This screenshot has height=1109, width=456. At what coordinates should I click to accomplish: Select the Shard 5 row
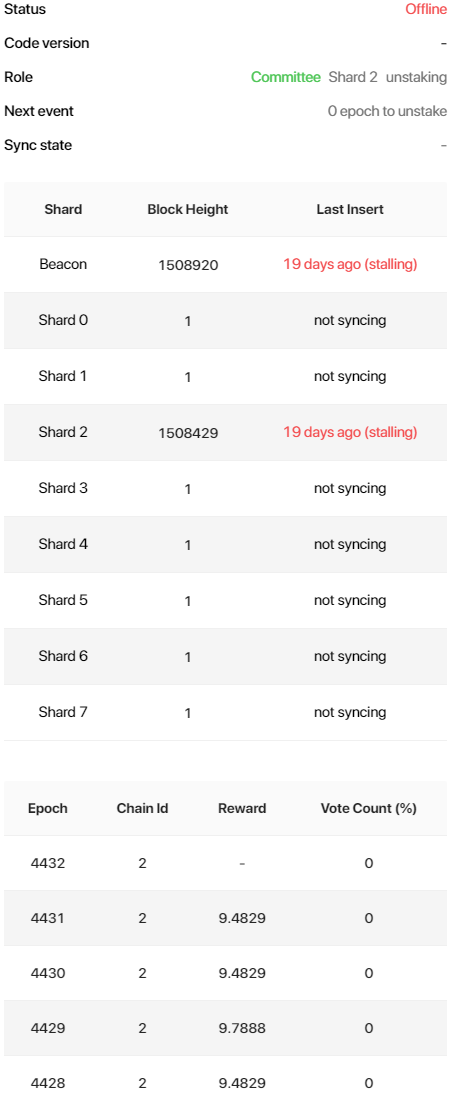coord(225,600)
